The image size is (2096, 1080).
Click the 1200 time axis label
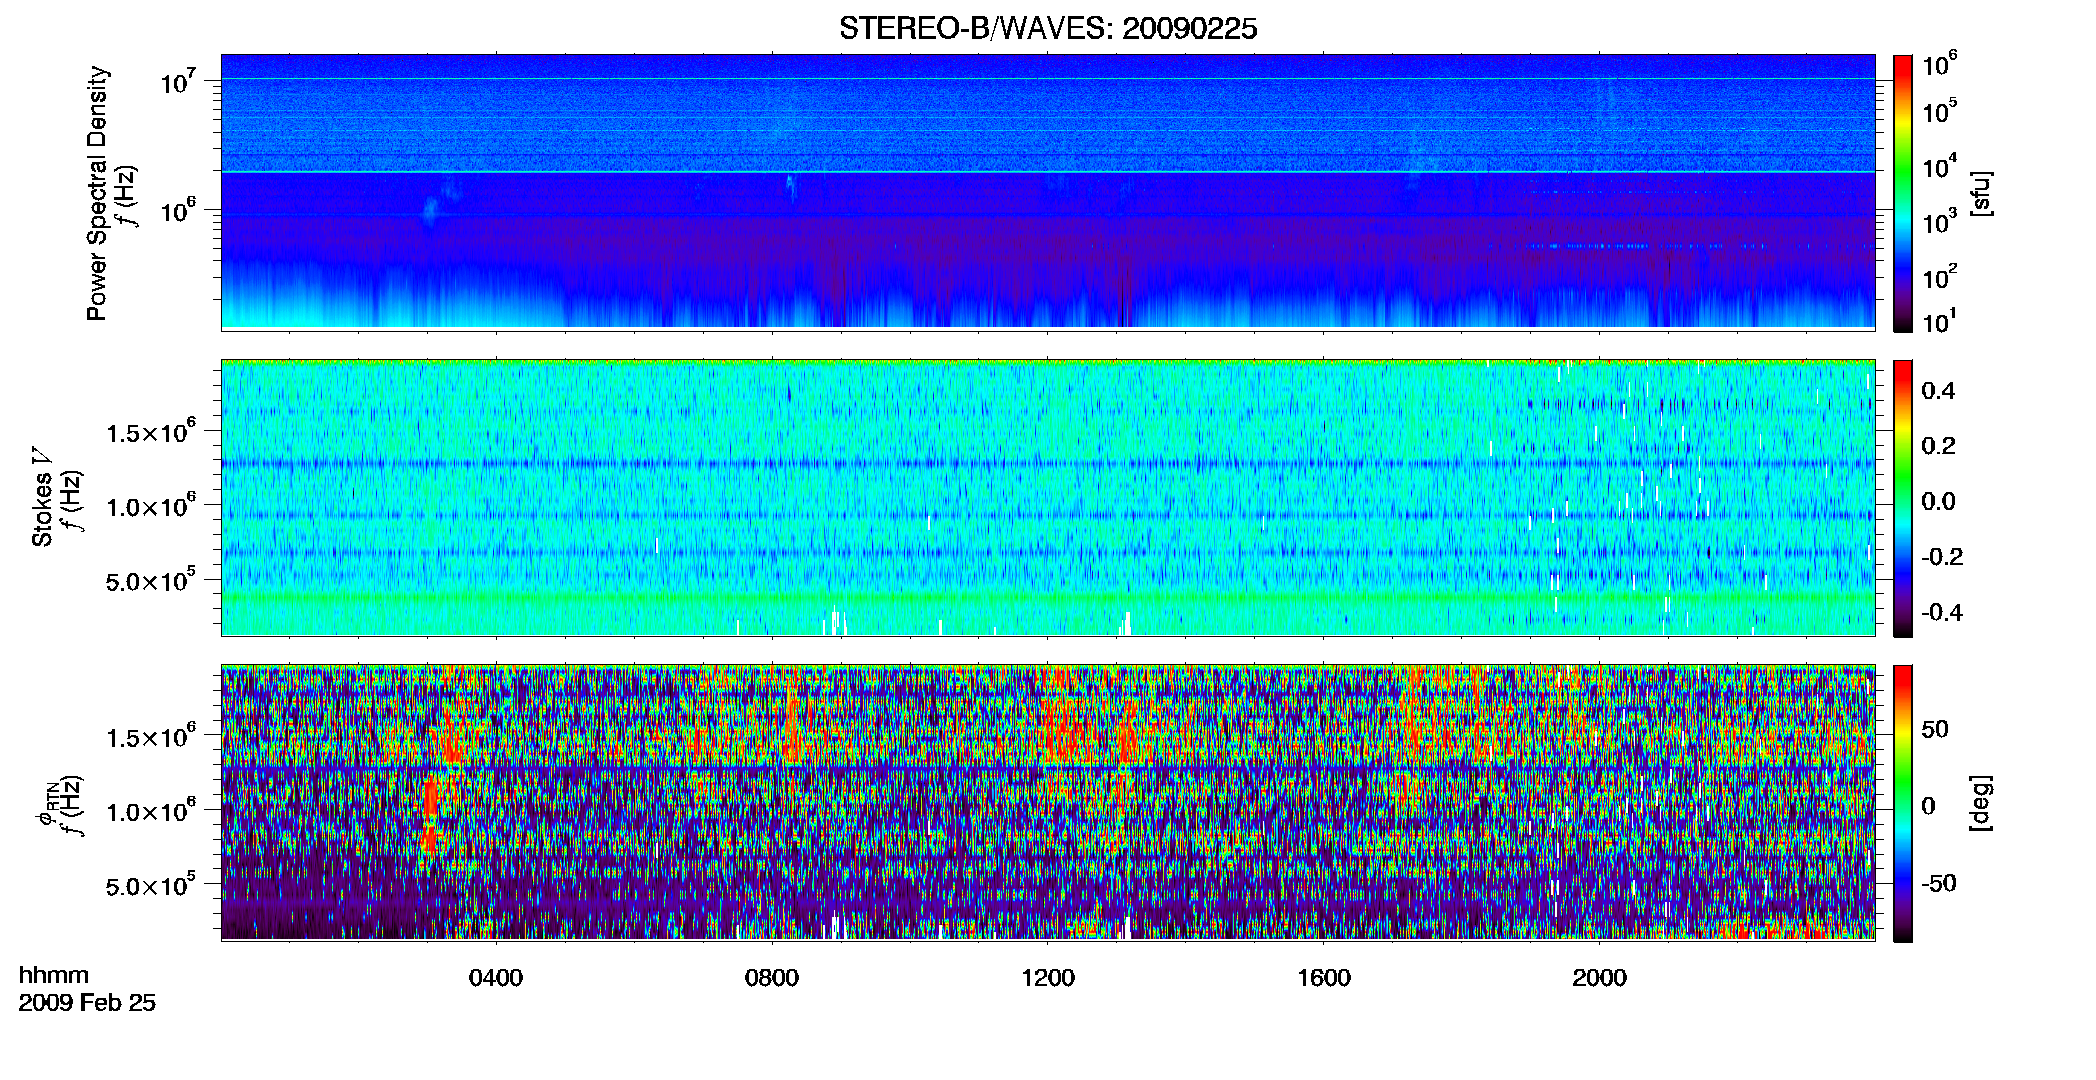tap(1048, 978)
